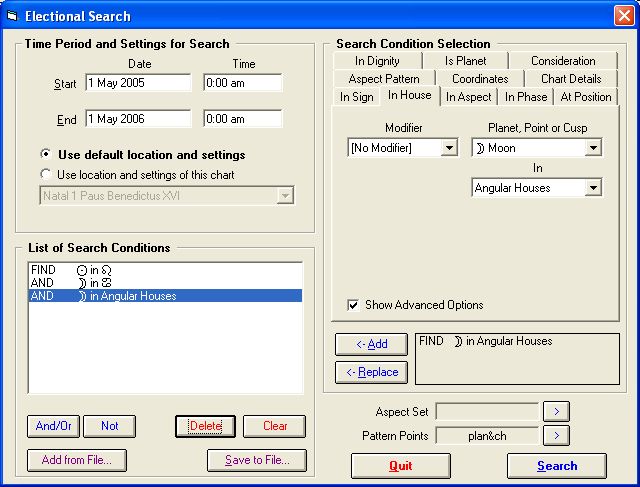Close the Electional Search window

(622, 16)
